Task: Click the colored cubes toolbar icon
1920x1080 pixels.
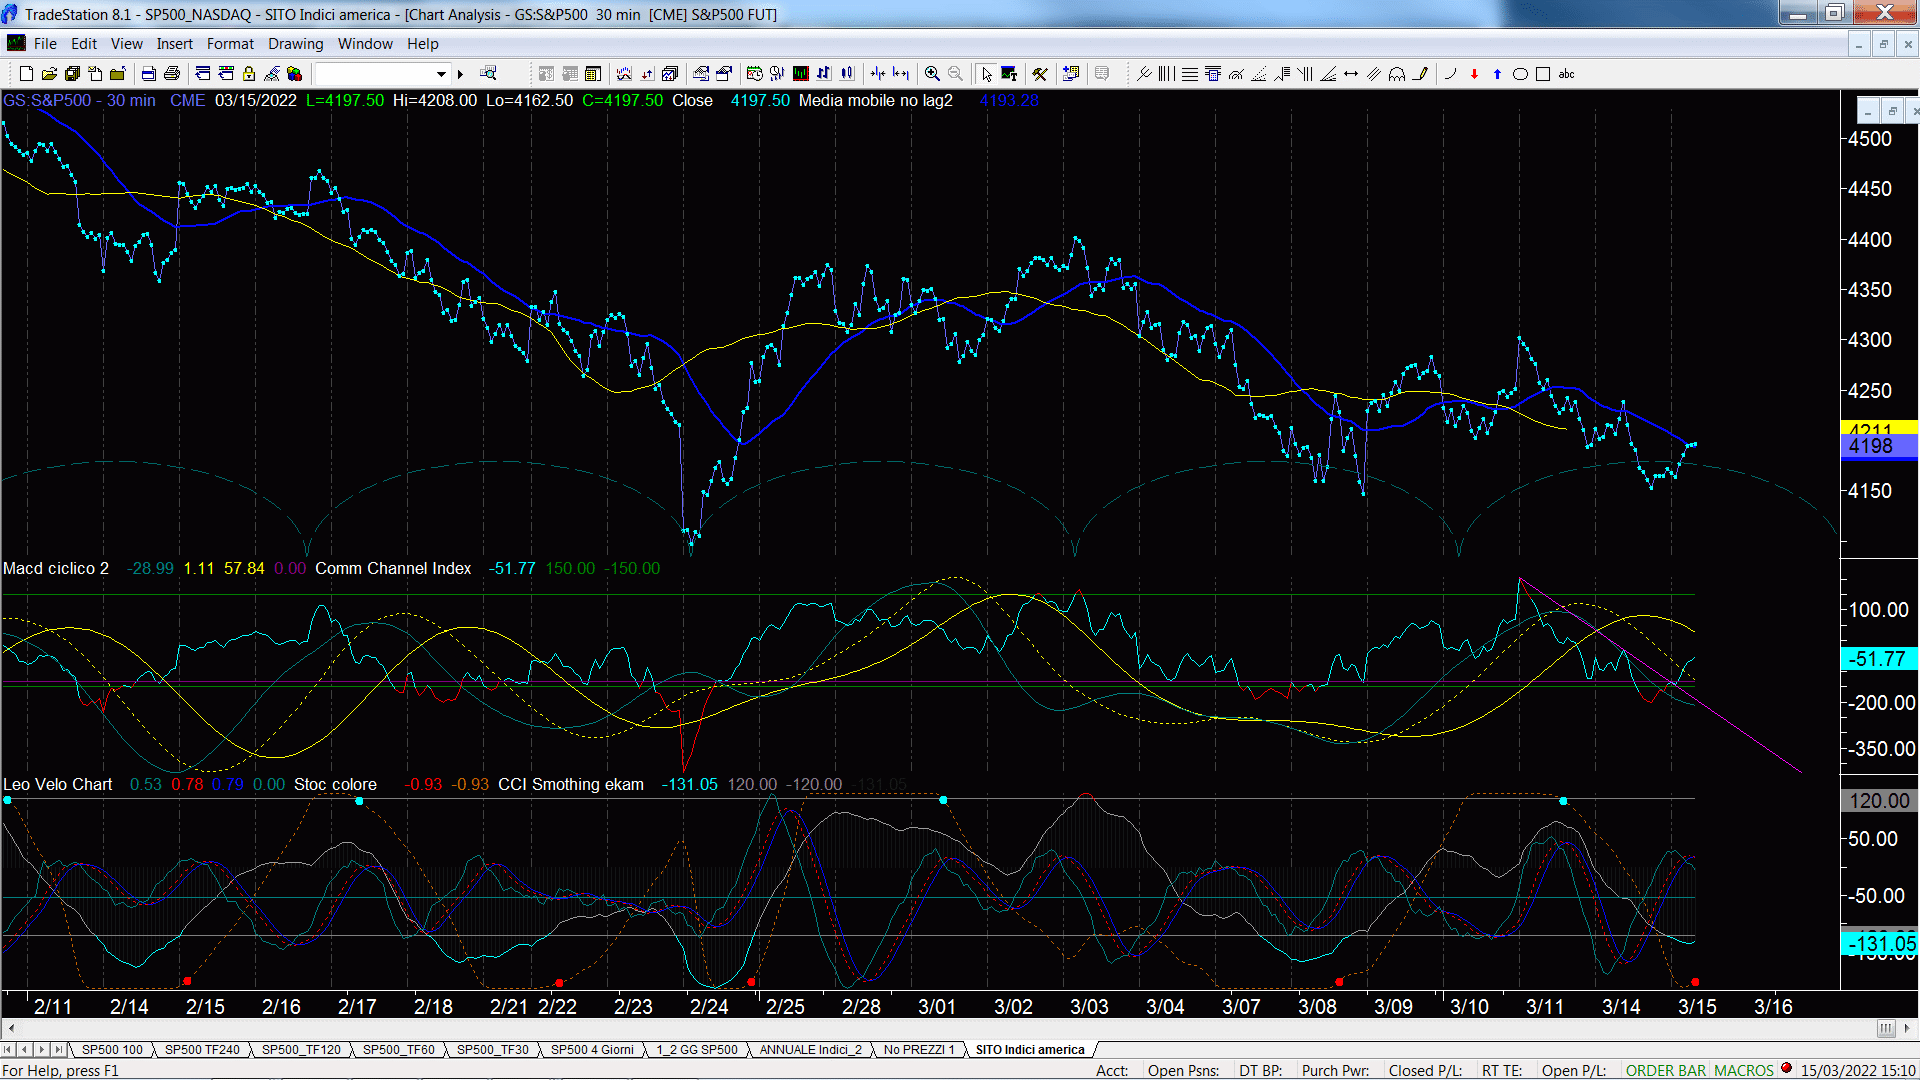Action: point(295,74)
